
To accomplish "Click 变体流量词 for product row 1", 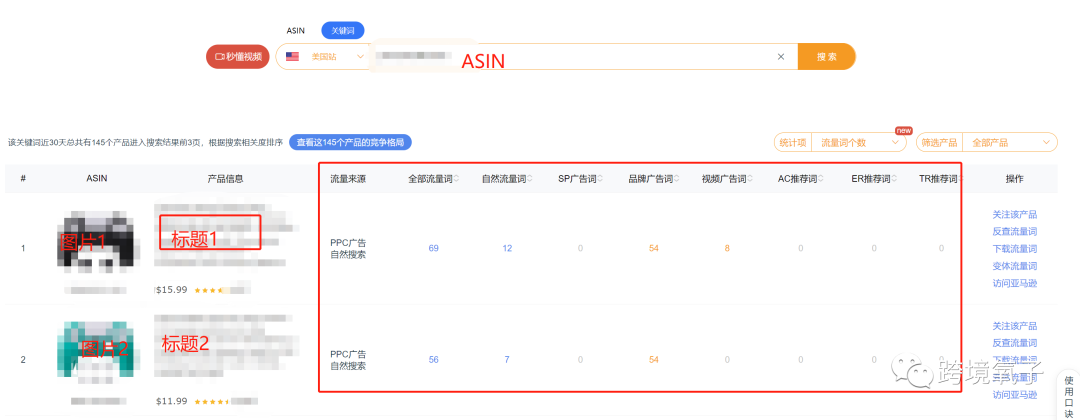I will click(x=1015, y=266).
